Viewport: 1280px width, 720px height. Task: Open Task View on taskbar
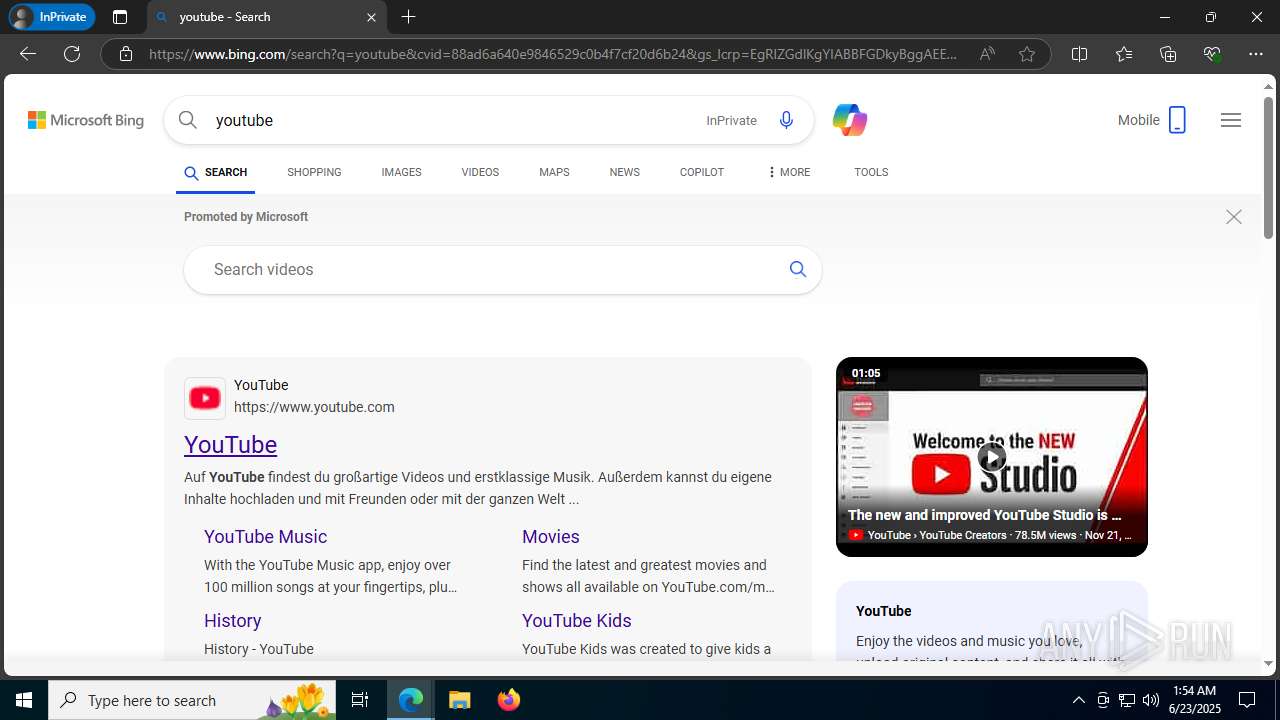click(x=360, y=700)
